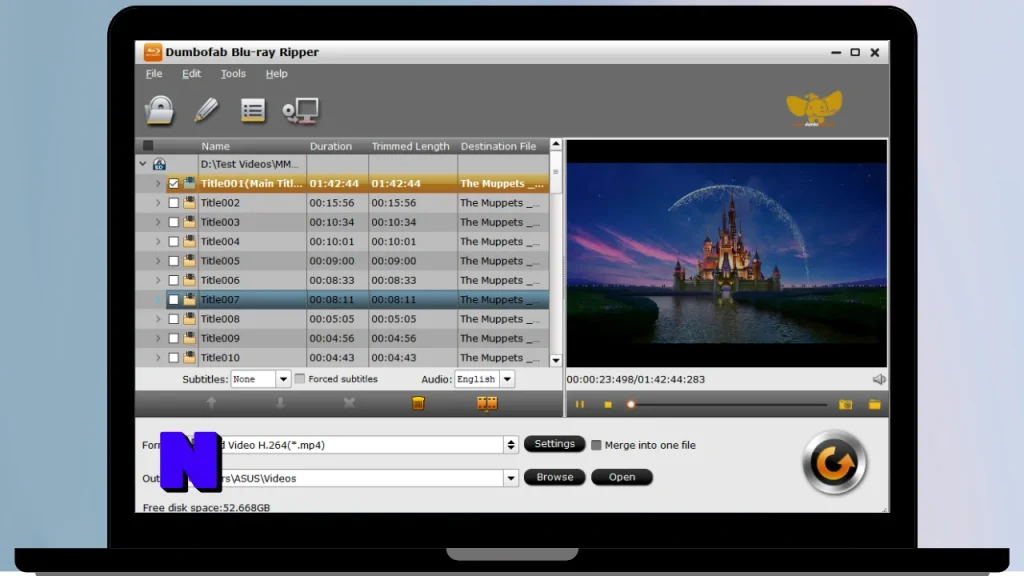
Task: Click the Settings button
Action: [554, 444]
